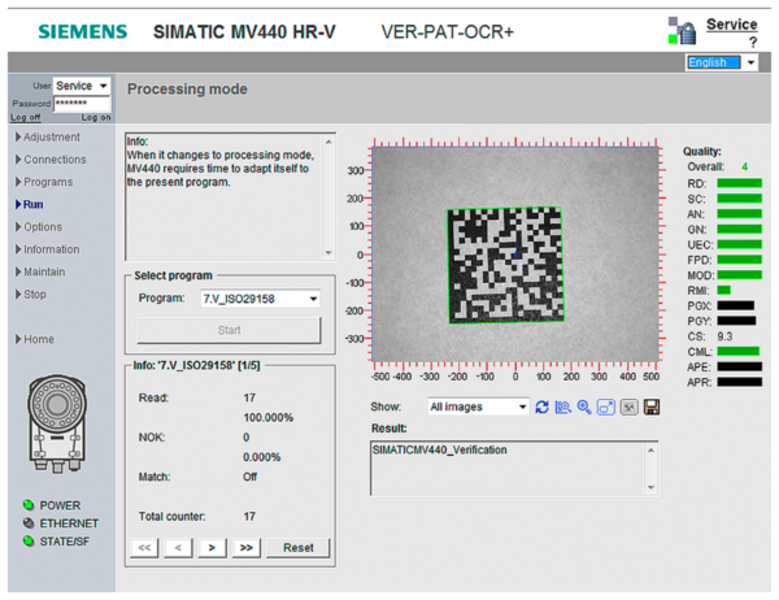Image resolution: width=779 pixels, height=600 pixels.
Task: Go to previous program with < button
Action: coord(178,547)
